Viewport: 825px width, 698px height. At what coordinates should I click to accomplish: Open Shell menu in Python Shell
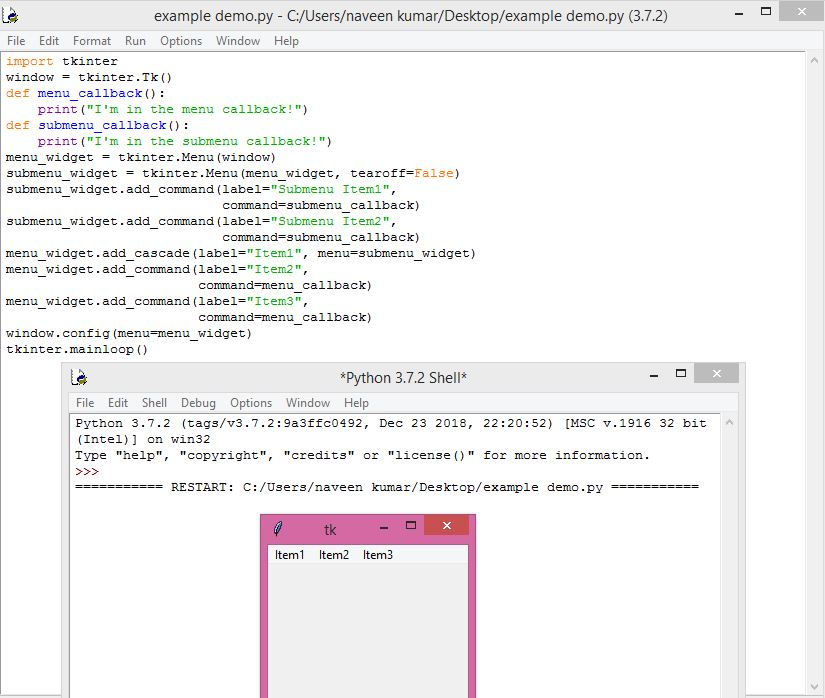[x=154, y=403]
